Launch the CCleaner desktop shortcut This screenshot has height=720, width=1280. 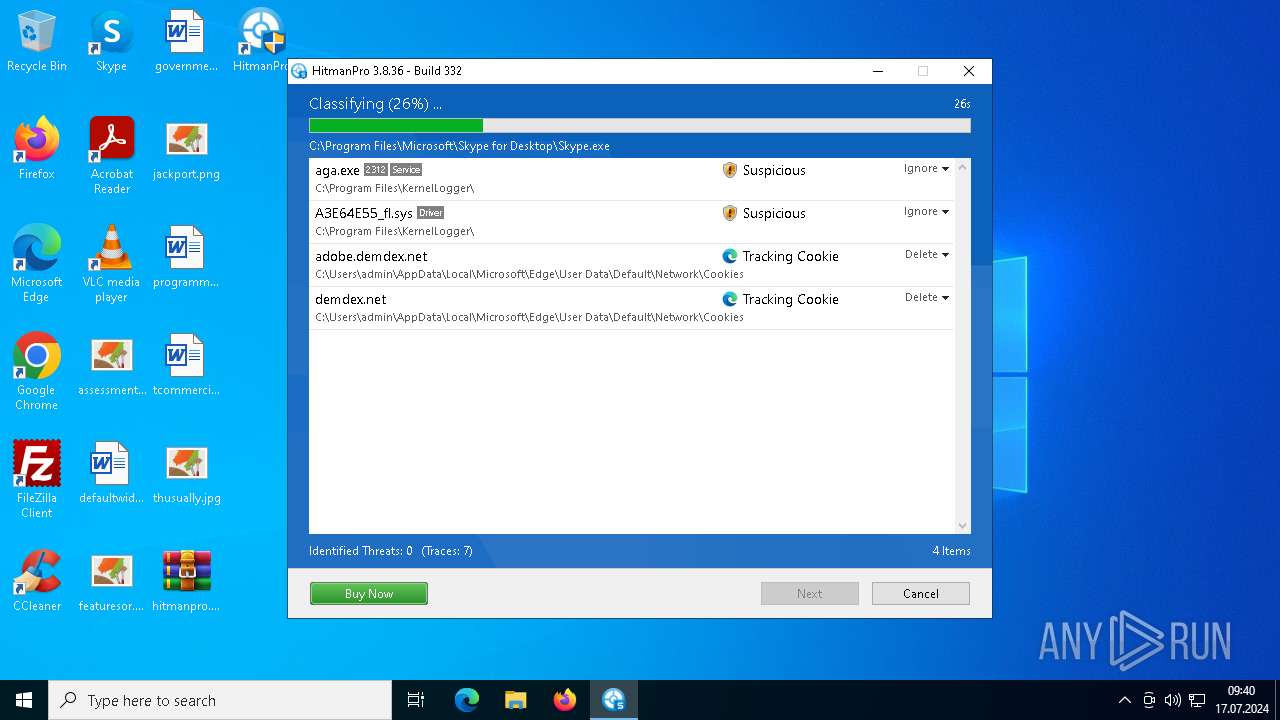pos(37,581)
